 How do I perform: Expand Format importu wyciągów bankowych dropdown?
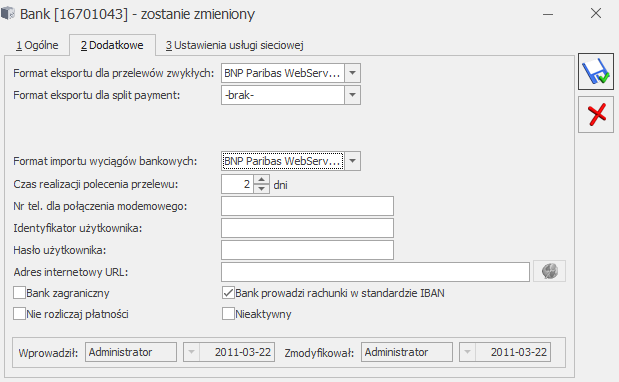pos(353,161)
